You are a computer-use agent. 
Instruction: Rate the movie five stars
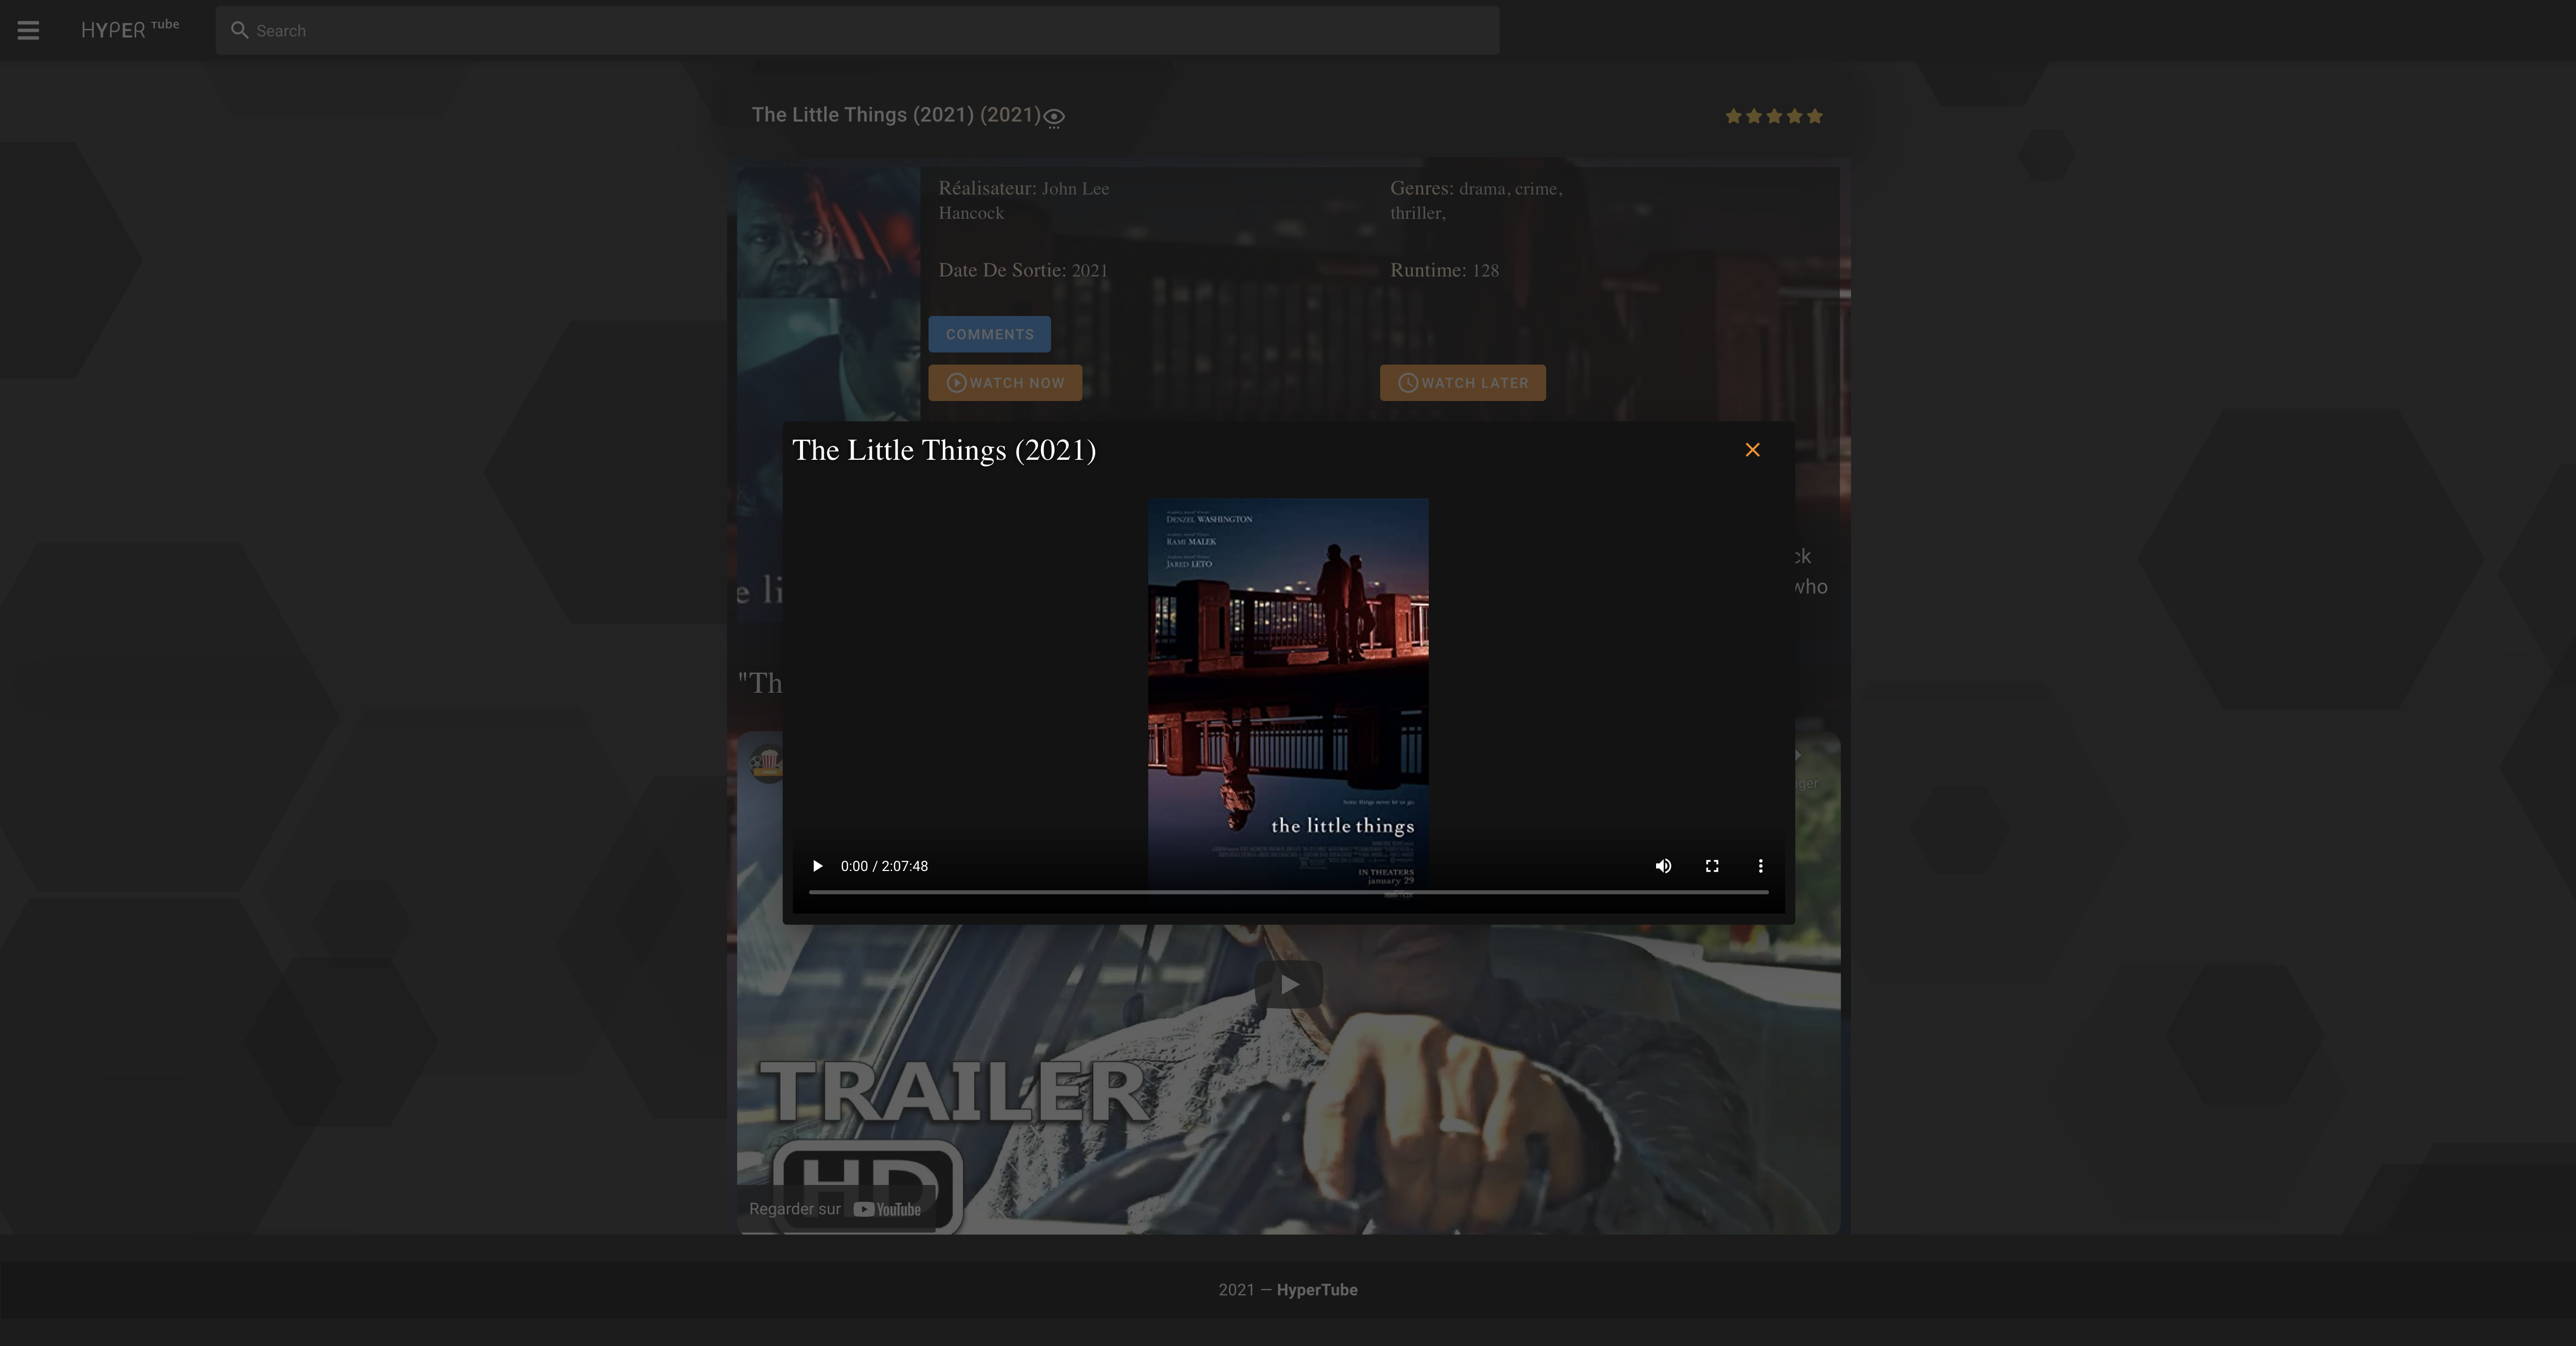[x=1815, y=116]
